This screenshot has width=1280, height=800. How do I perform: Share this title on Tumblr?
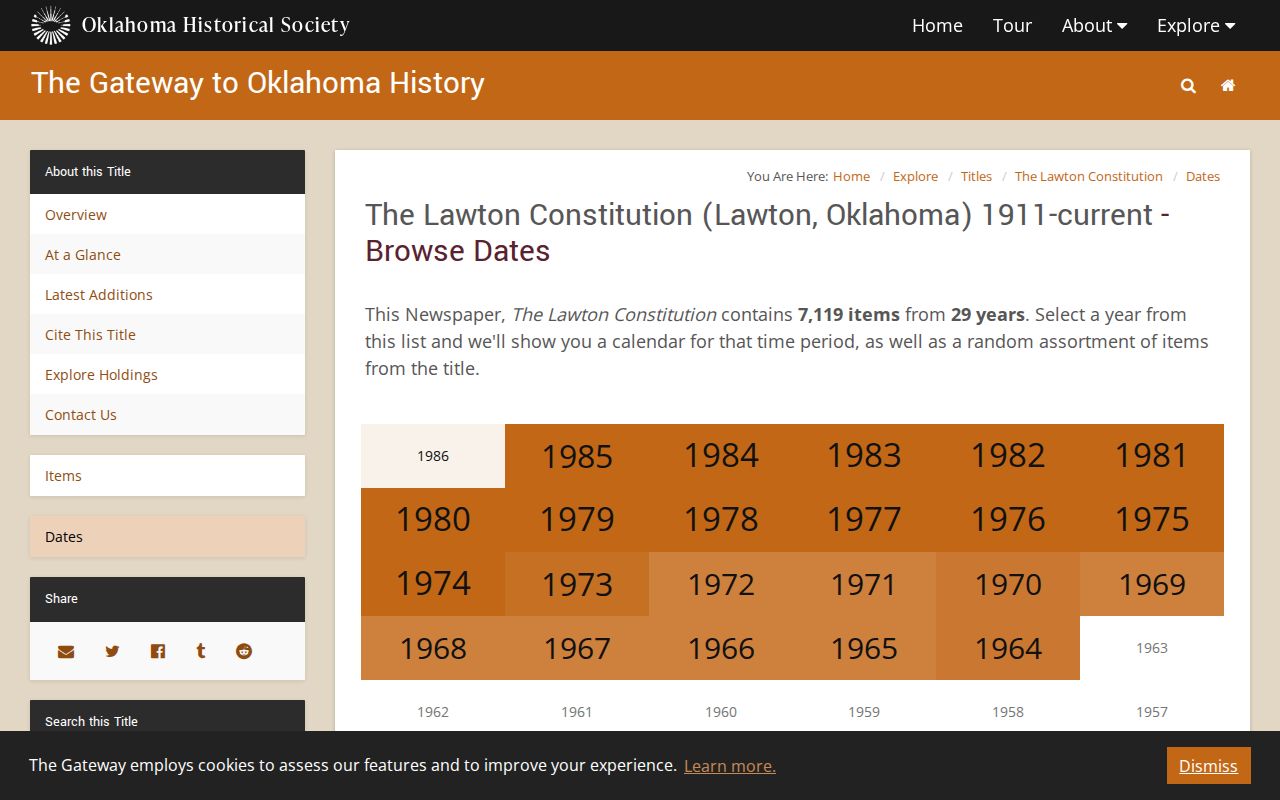tap(201, 651)
